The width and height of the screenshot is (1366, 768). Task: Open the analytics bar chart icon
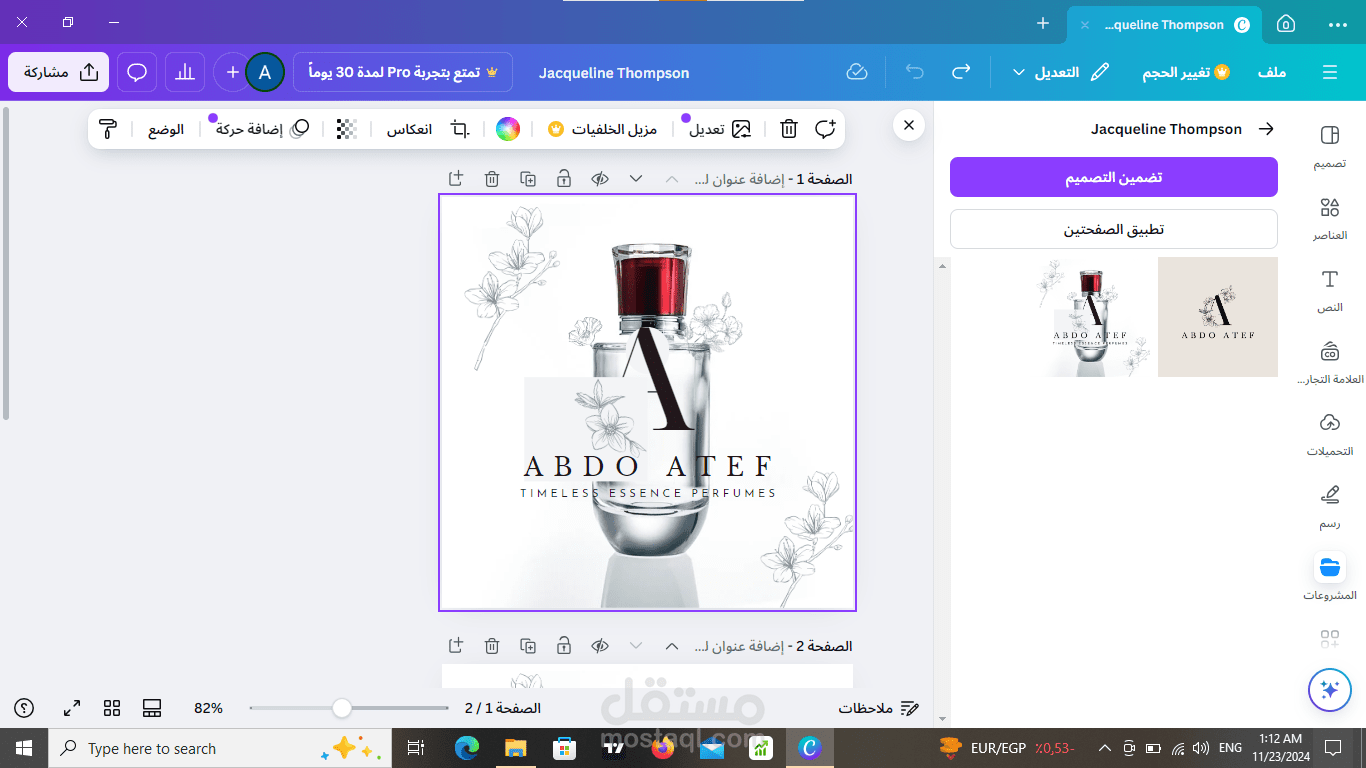click(x=185, y=72)
